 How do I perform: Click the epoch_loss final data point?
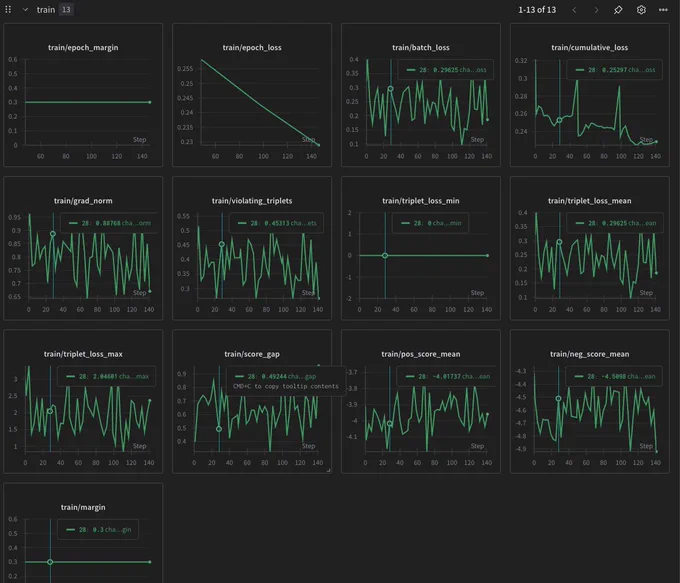pos(319,145)
